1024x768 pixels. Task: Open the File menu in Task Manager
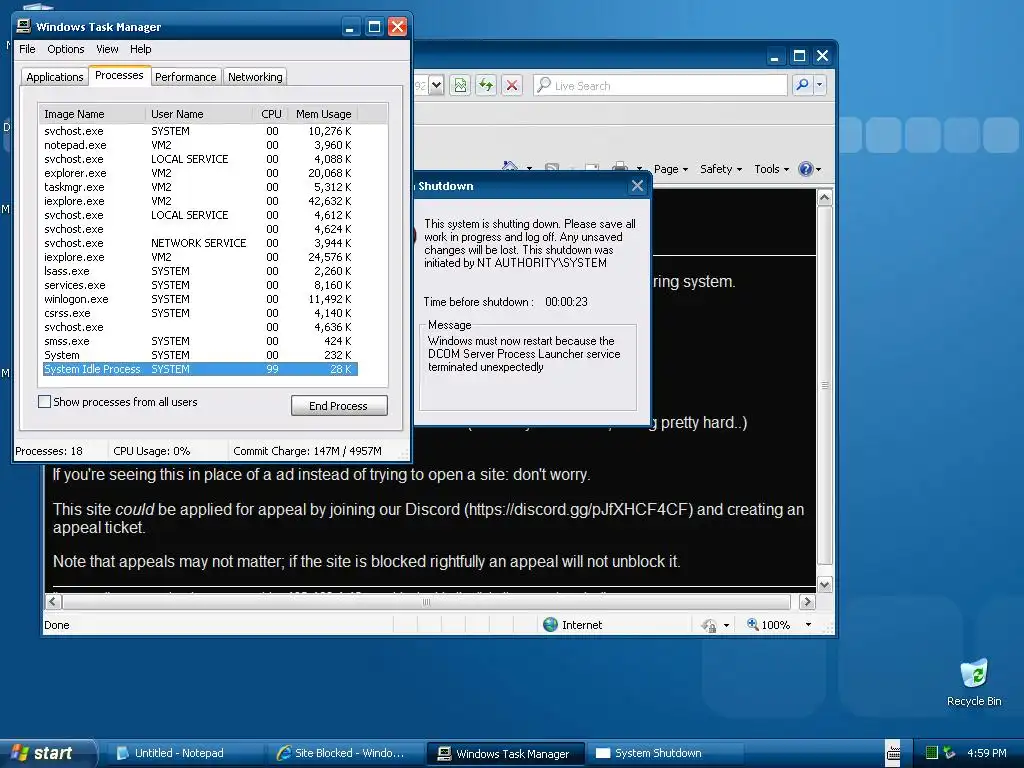click(27, 49)
